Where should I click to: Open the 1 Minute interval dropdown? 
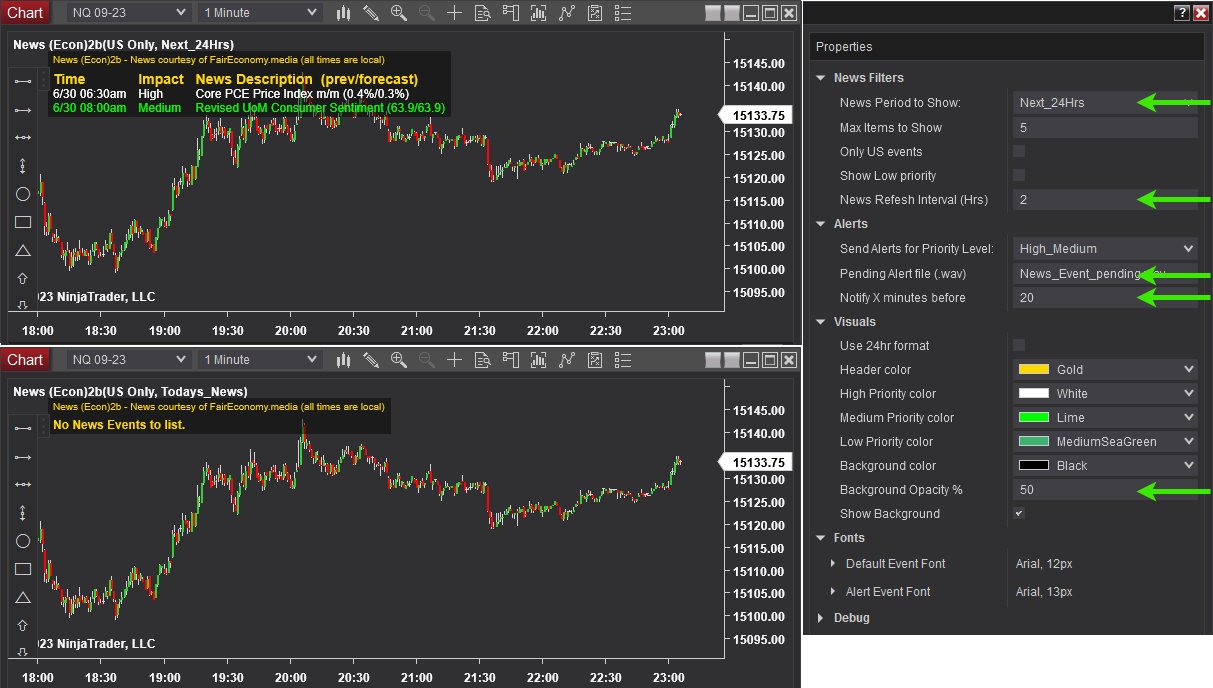[x=258, y=12]
